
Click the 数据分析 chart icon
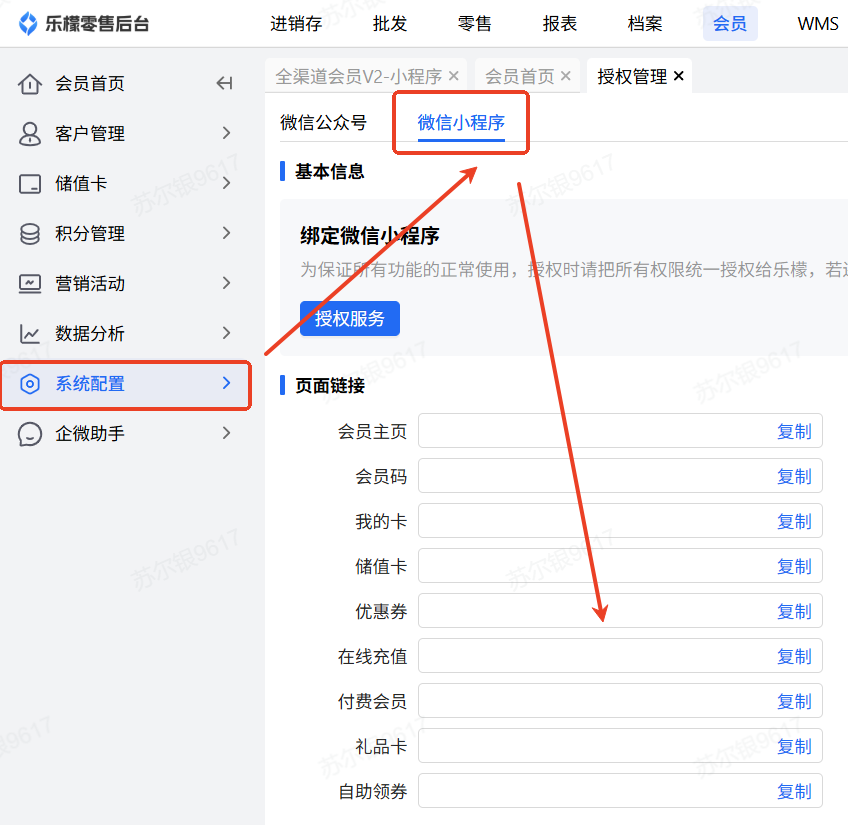point(30,334)
